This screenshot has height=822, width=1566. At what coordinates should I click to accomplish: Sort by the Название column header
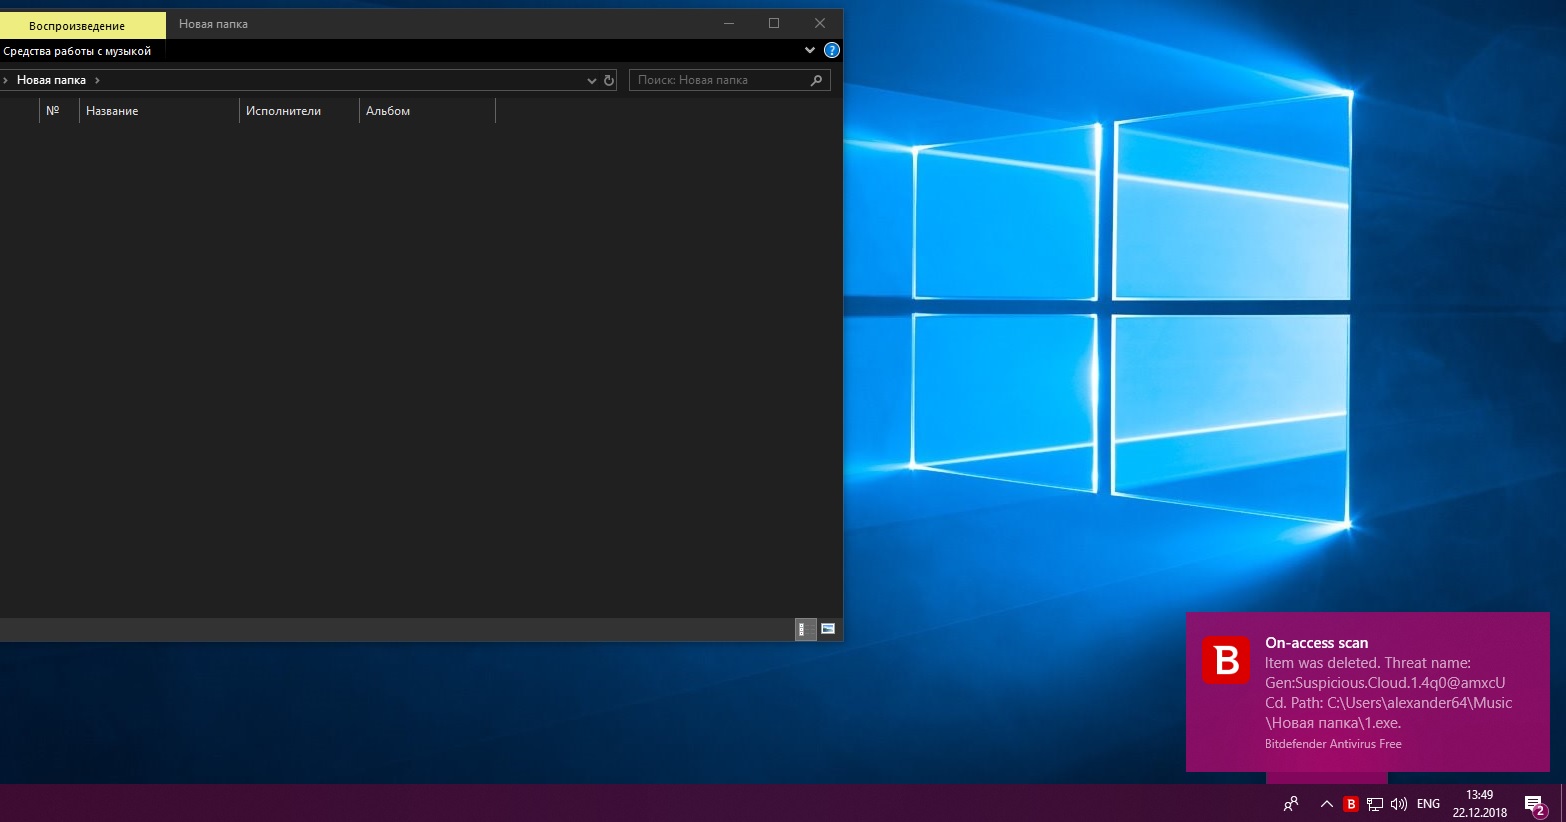pos(158,111)
